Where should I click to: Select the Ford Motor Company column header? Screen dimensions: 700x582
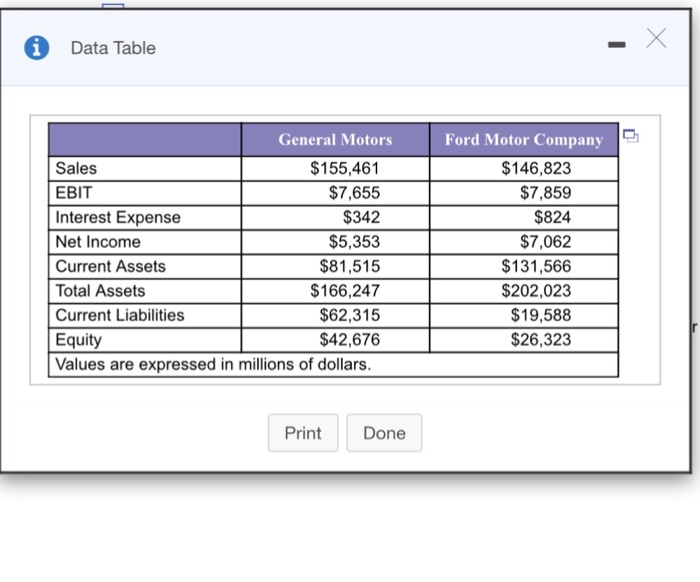[x=524, y=140]
